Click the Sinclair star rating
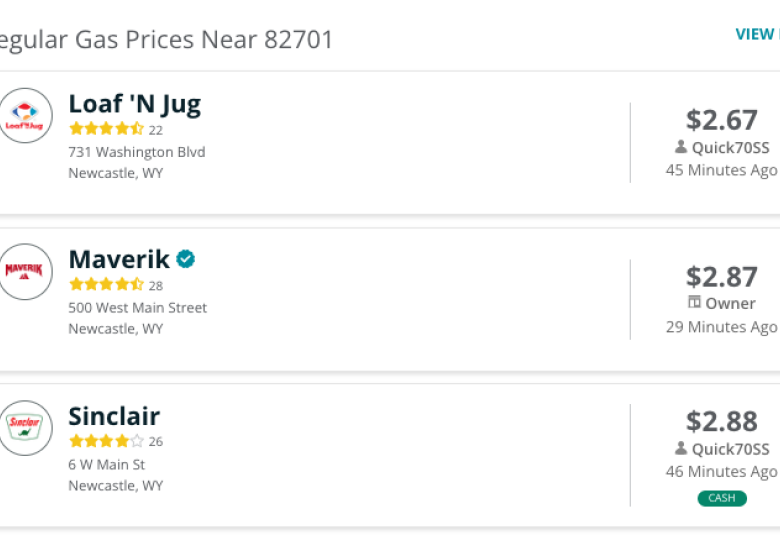Image resolution: width=780 pixels, height=535 pixels. (106, 441)
